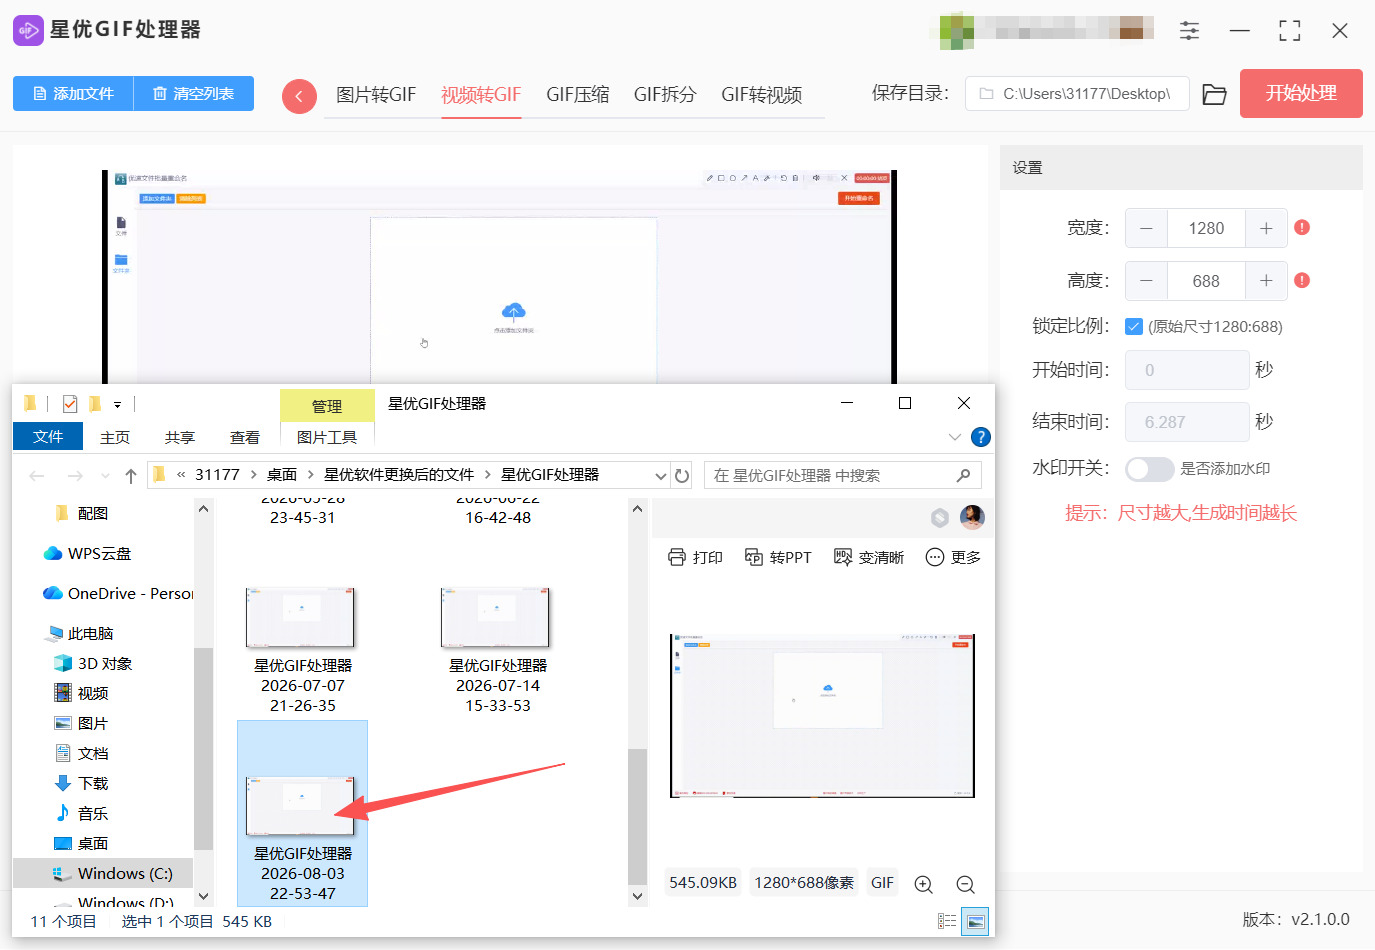This screenshot has width=1375, height=950.
Task: Click 变清晰 enhance tool in preview
Action: (x=869, y=557)
